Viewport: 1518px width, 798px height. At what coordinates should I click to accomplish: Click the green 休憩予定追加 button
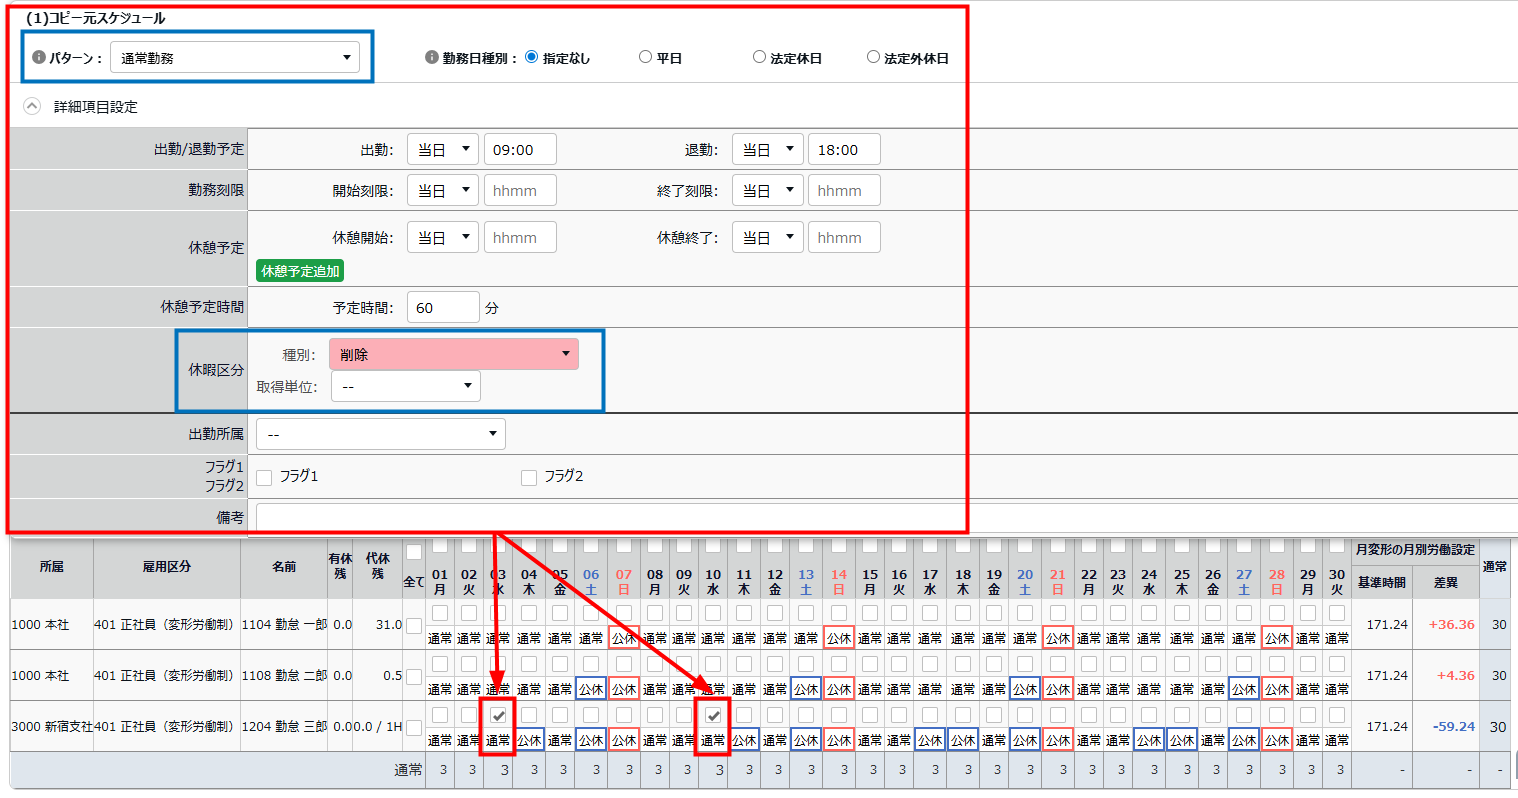click(300, 271)
